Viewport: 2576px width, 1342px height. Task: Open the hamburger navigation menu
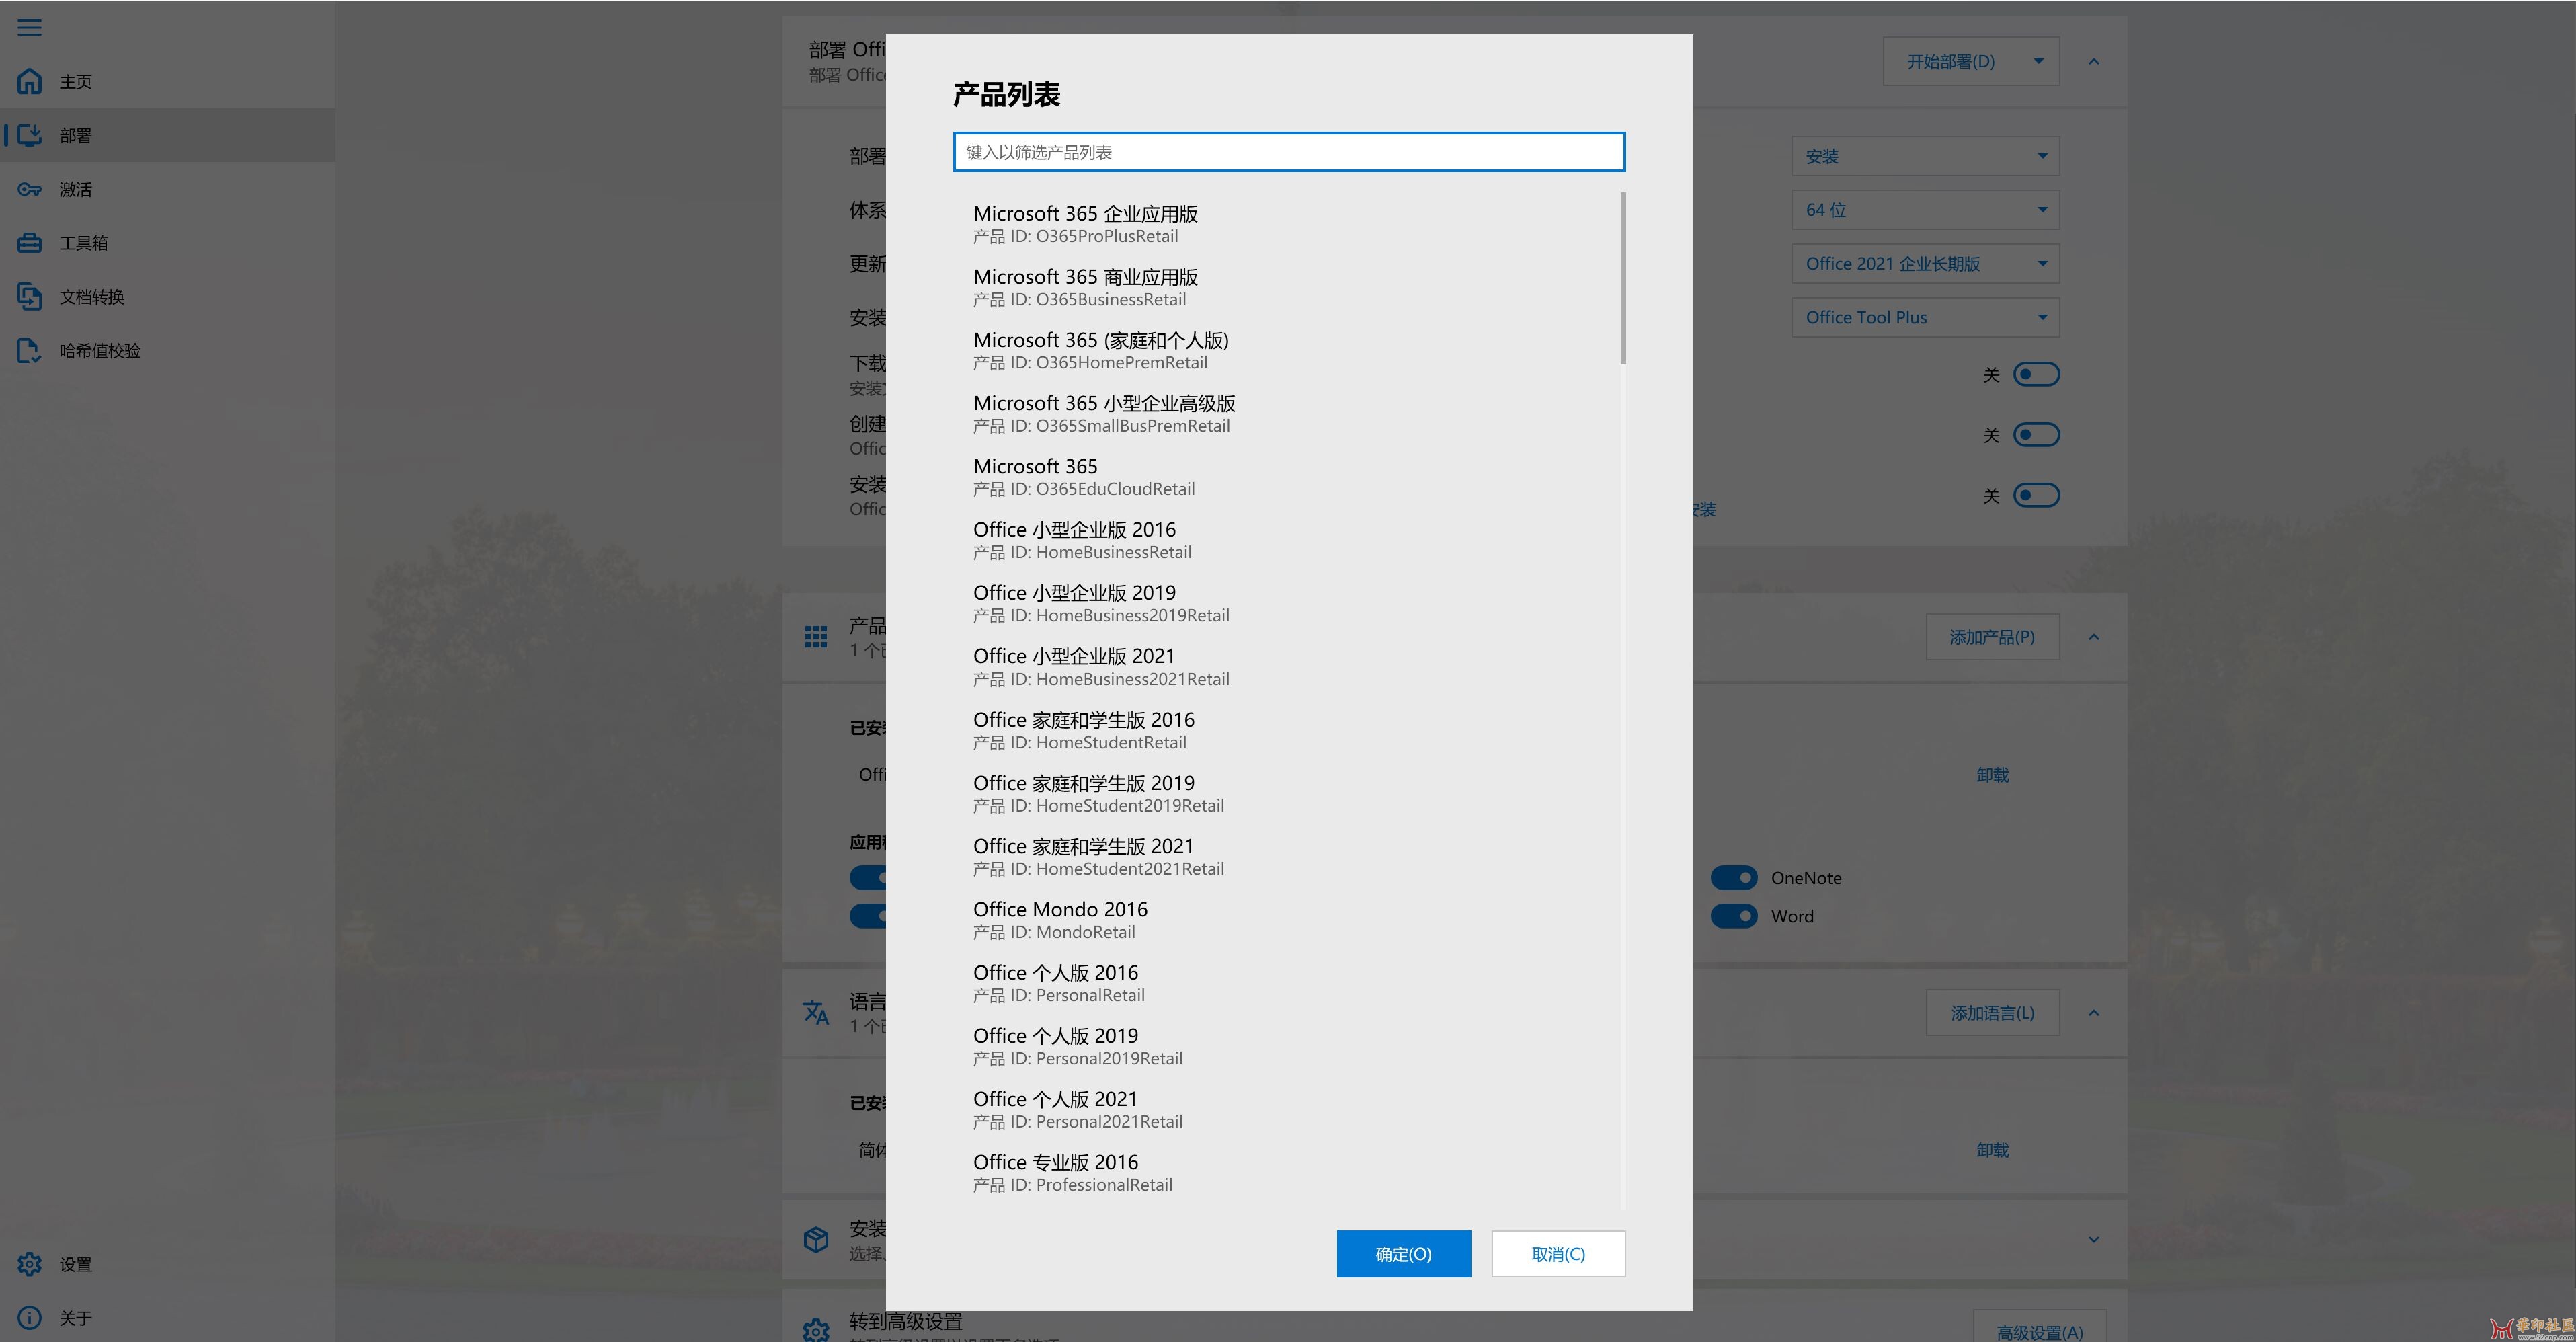(x=29, y=27)
